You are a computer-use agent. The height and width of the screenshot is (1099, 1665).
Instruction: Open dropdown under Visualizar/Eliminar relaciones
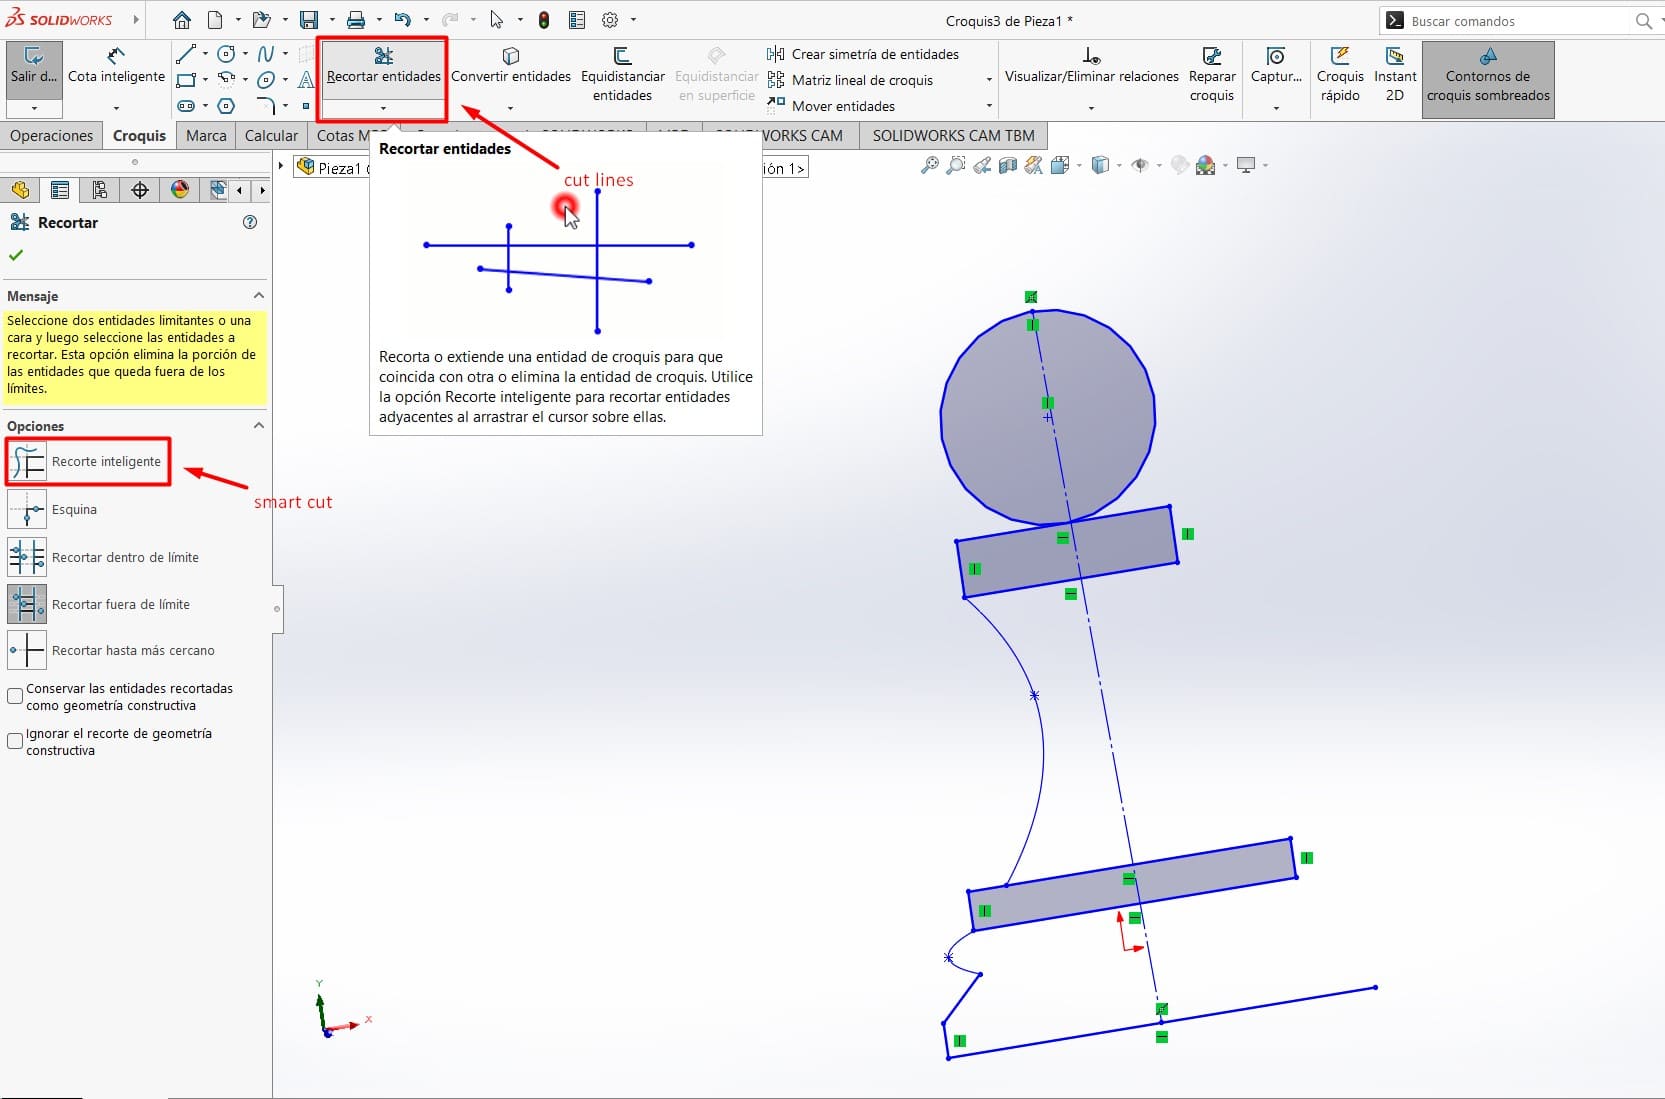click(1091, 108)
